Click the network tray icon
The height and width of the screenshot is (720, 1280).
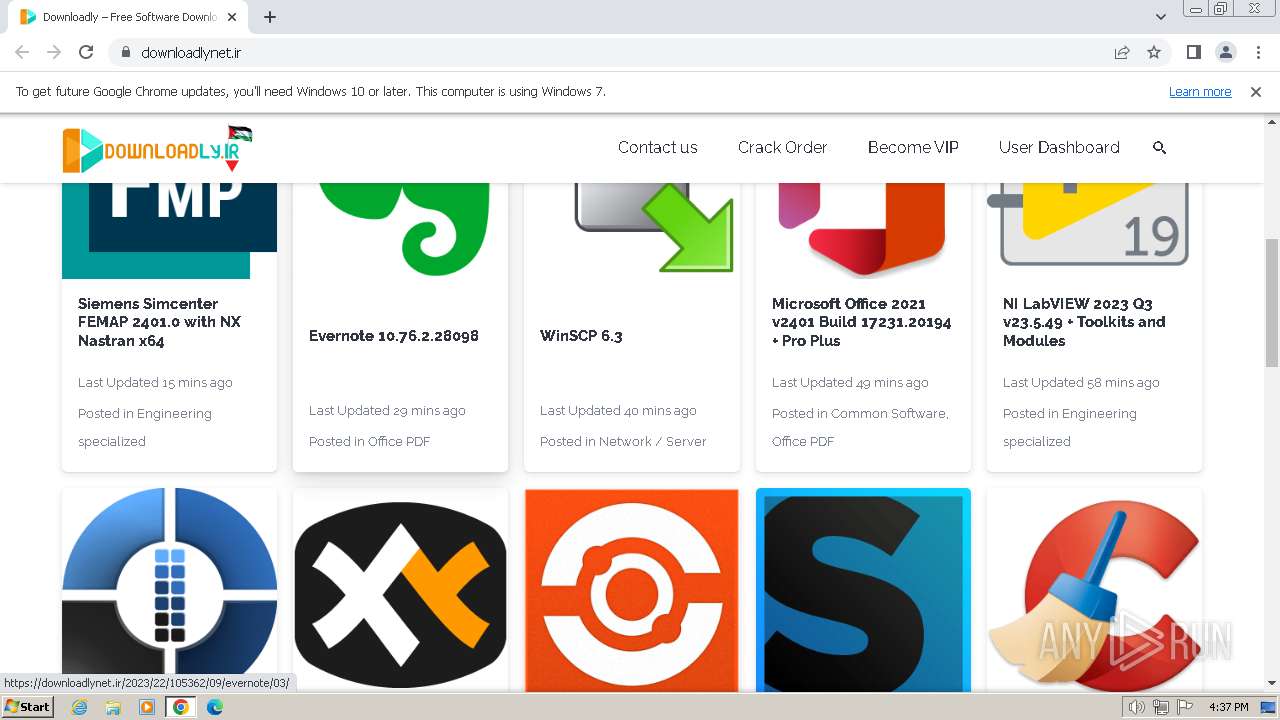(x=1161, y=707)
